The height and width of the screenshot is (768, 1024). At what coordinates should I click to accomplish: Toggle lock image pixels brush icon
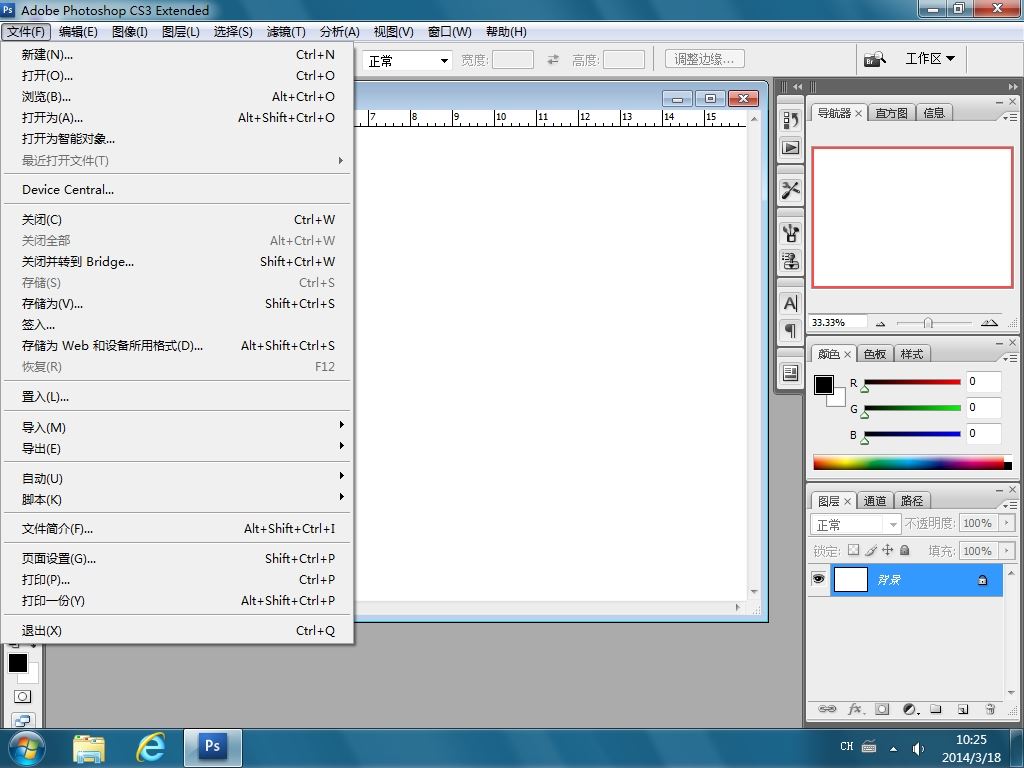coord(871,550)
